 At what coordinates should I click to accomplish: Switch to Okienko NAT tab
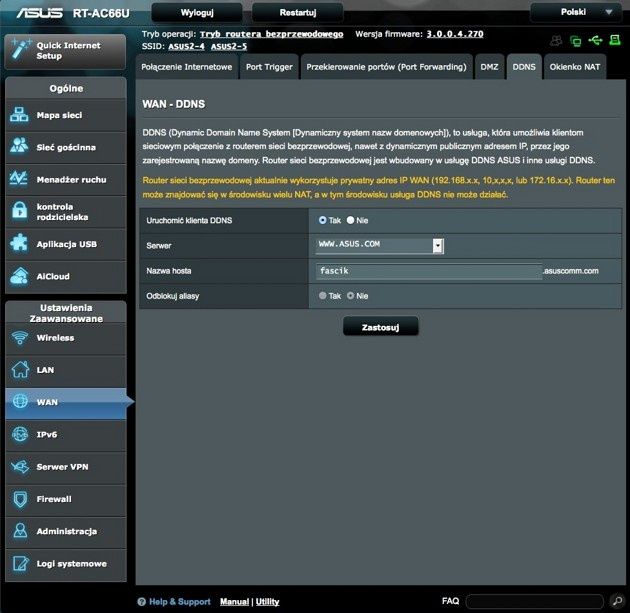click(575, 67)
